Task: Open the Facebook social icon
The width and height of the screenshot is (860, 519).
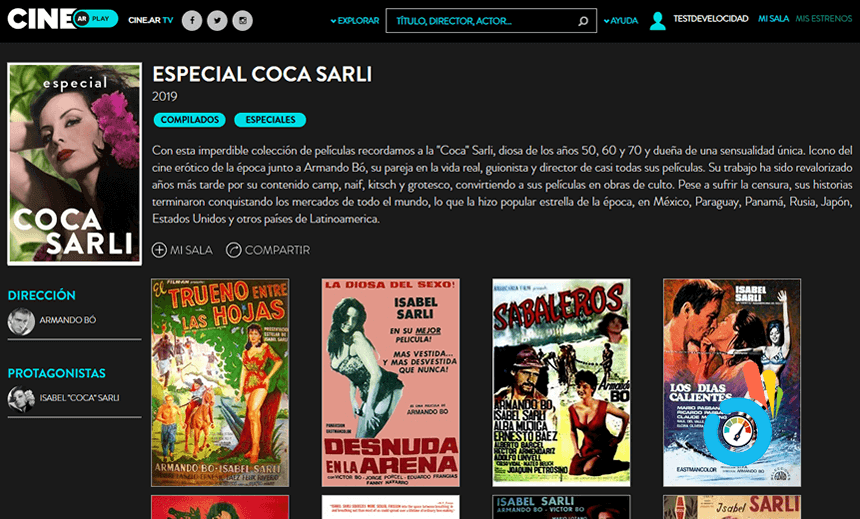Action: [192, 21]
